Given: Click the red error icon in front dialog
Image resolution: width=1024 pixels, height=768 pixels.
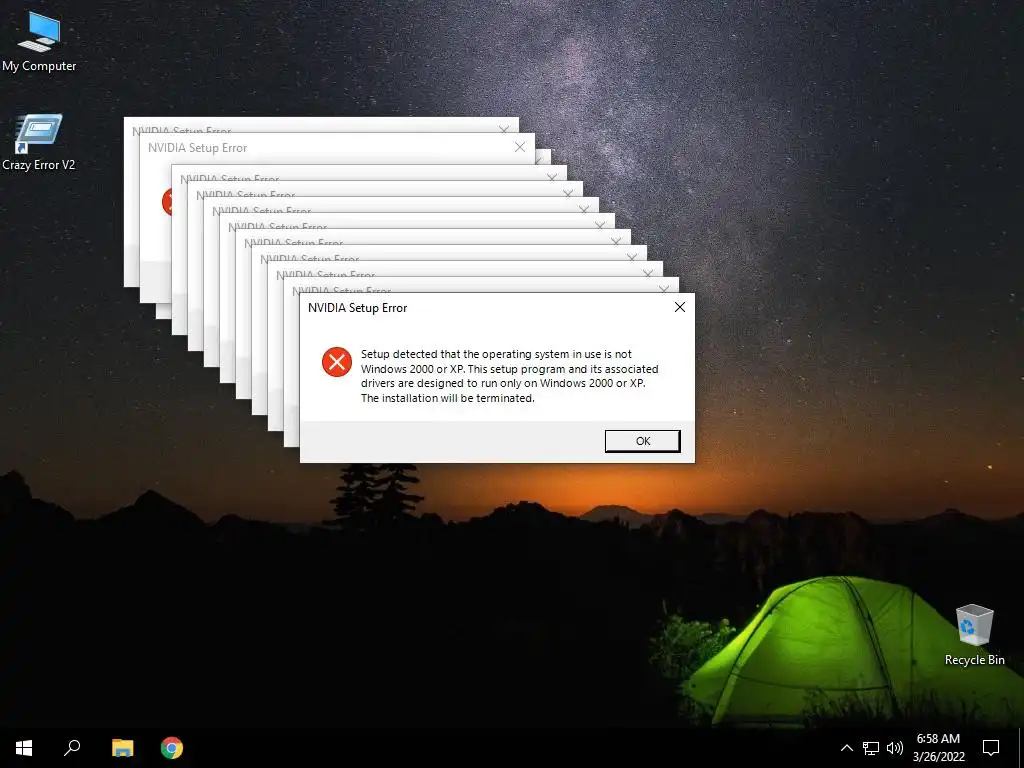Looking at the screenshot, I should [337, 362].
